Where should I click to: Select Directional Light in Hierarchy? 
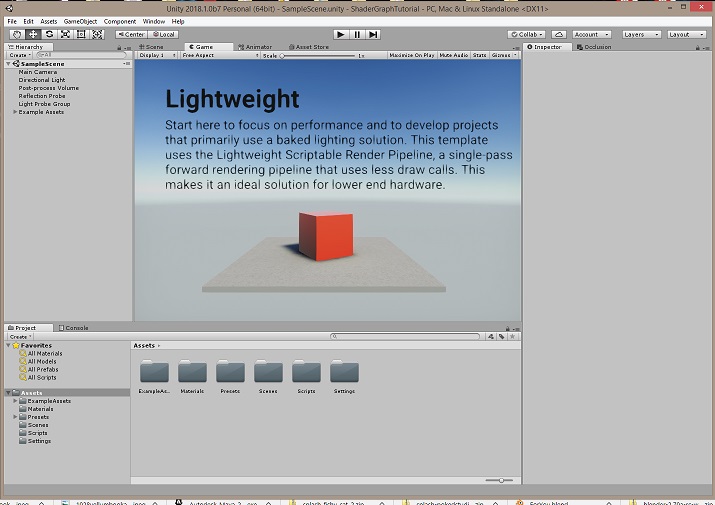click(42, 80)
